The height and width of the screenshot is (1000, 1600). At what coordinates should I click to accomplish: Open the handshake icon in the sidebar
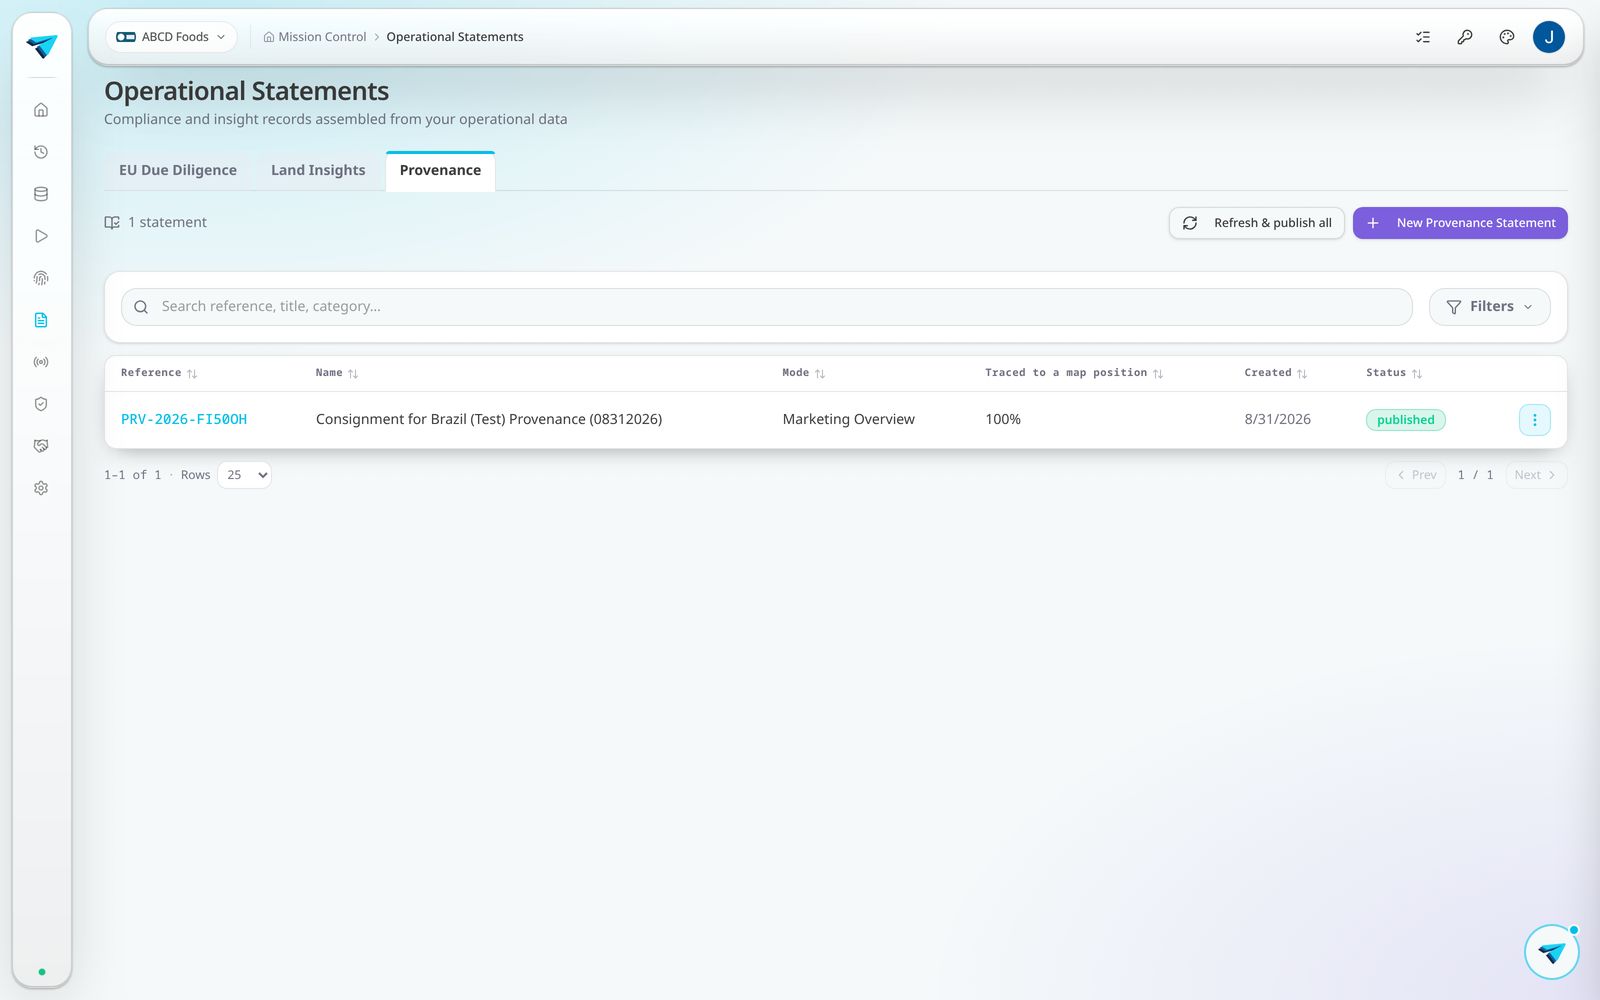41,446
